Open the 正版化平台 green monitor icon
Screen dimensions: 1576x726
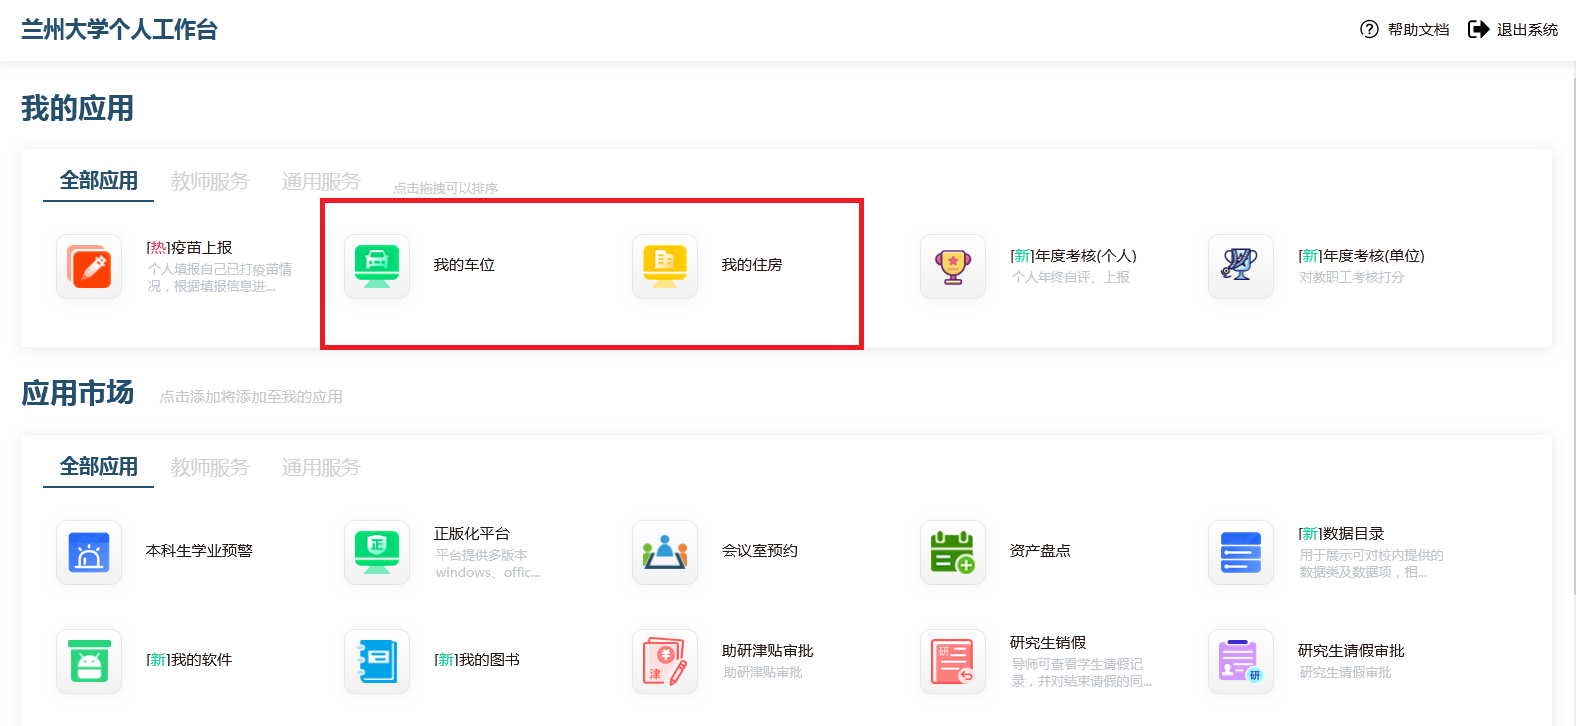(377, 552)
